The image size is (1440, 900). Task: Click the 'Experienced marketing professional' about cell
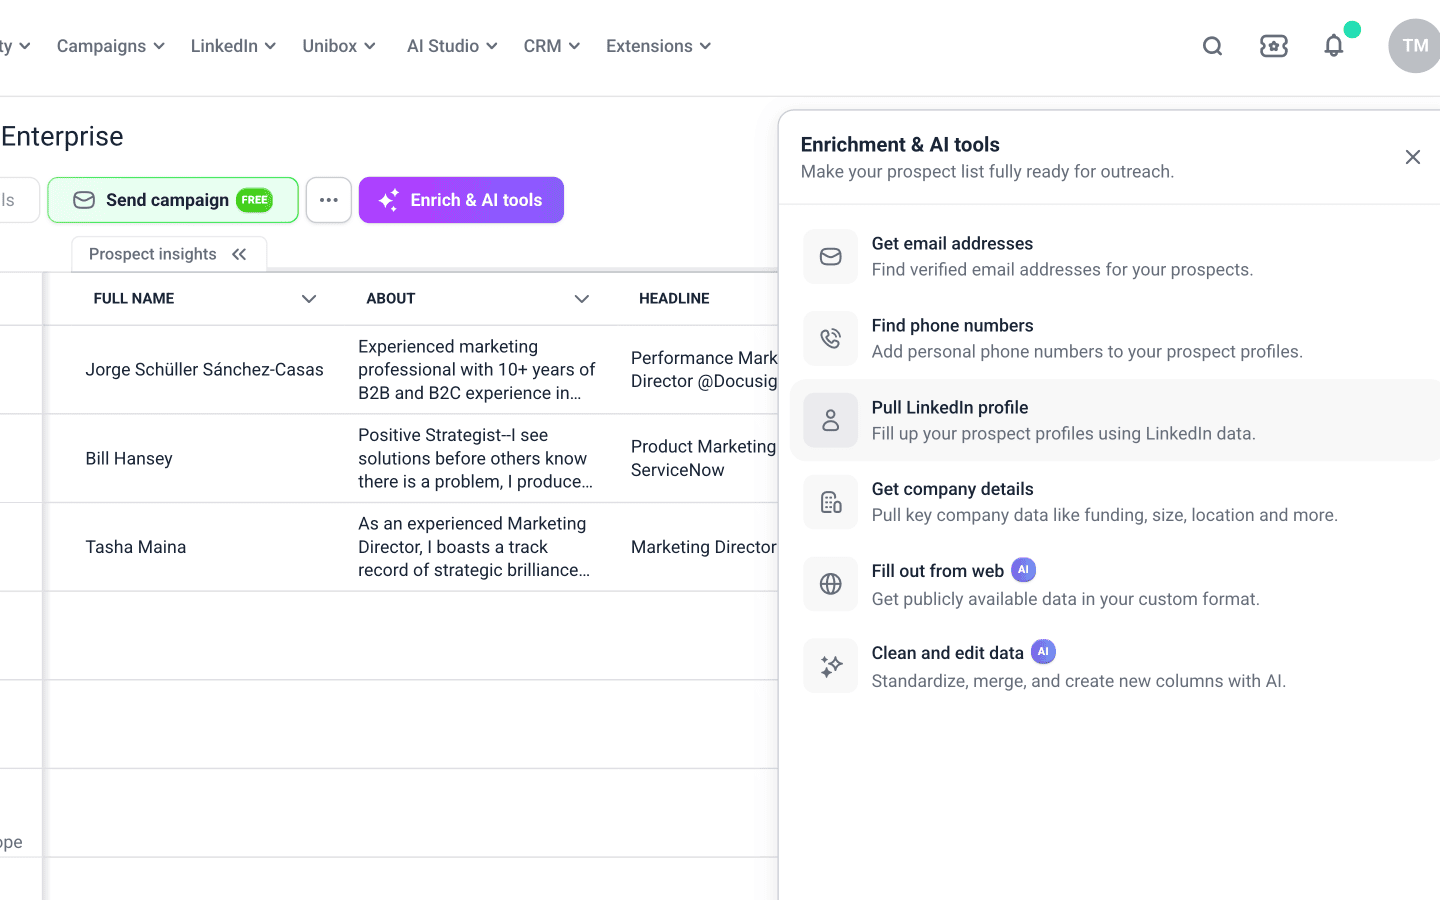click(x=477, y=370)
